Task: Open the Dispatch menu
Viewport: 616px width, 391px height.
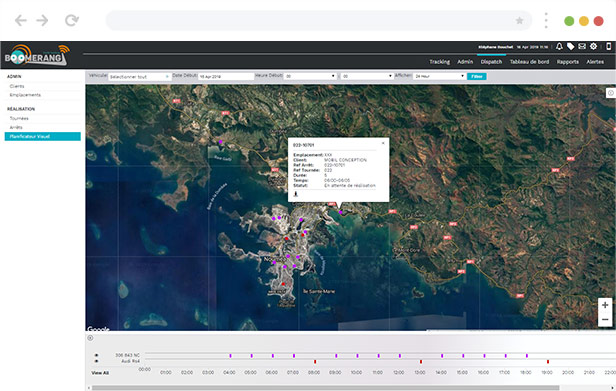Action: (x=491, y=62)
